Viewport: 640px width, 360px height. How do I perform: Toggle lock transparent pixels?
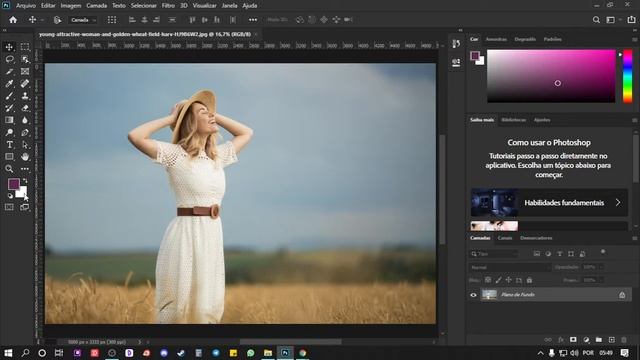click(488, 280)
